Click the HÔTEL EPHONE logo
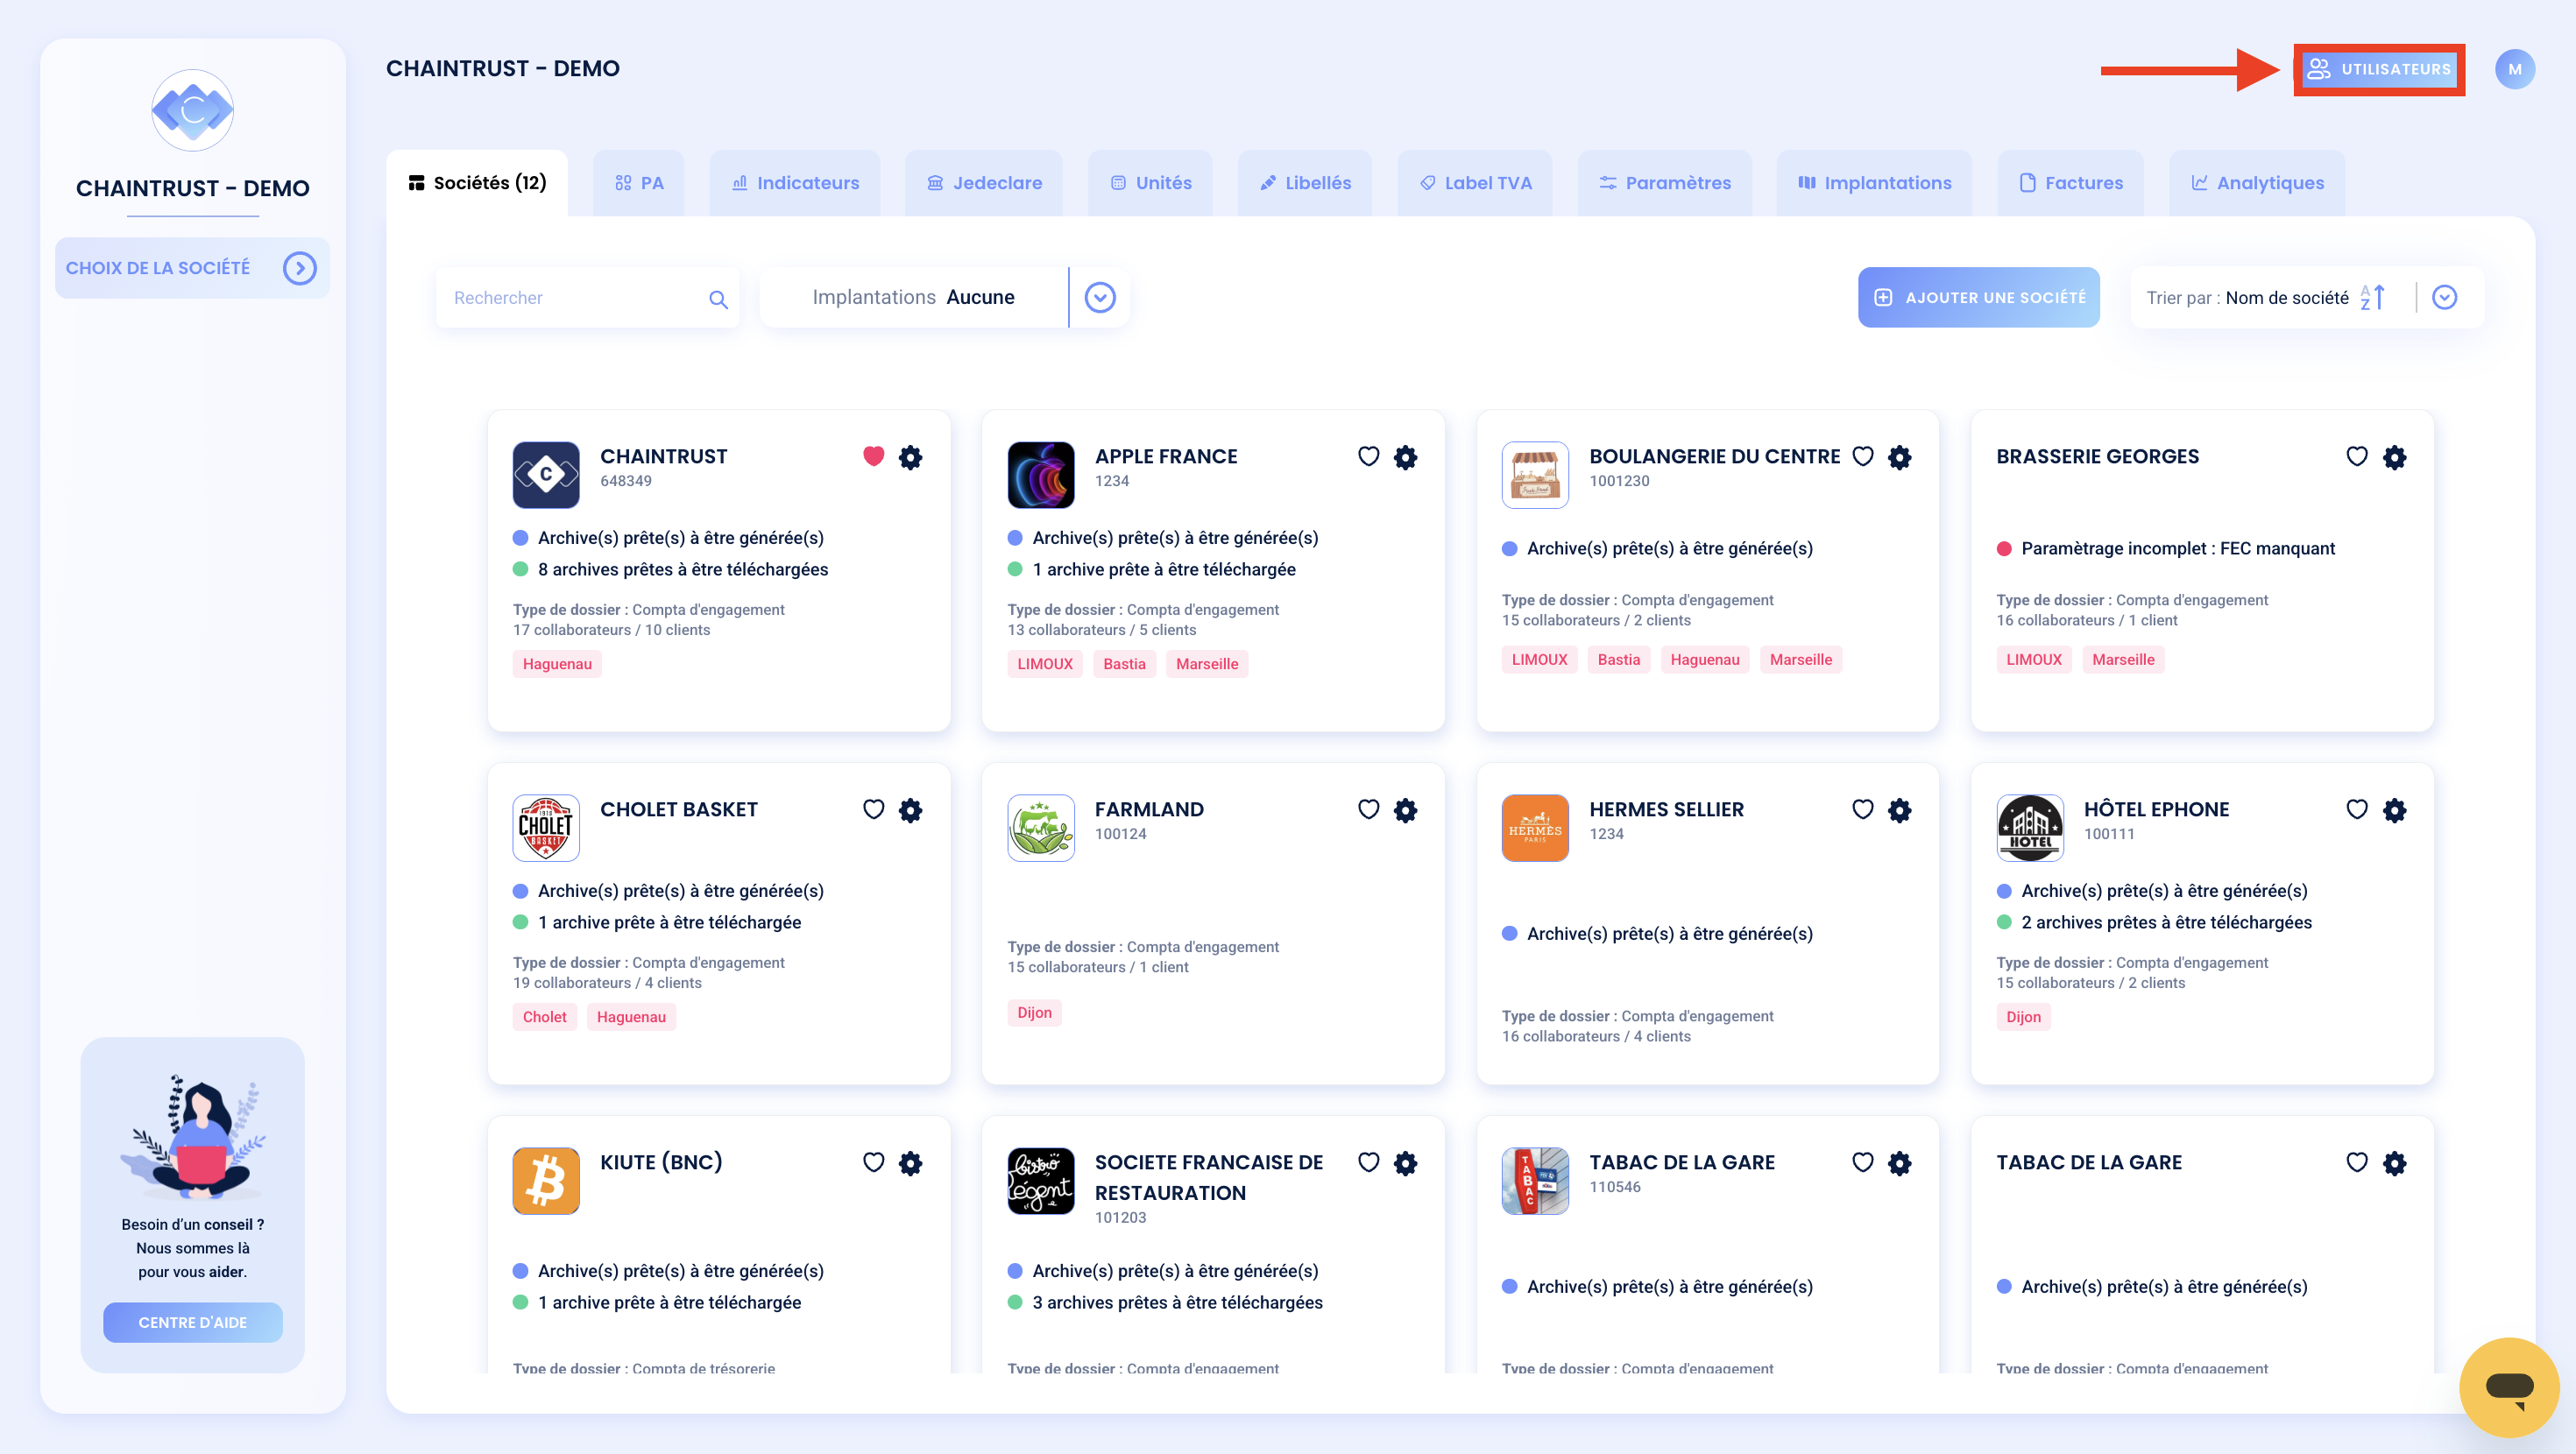 click(x=2030, y=828)
